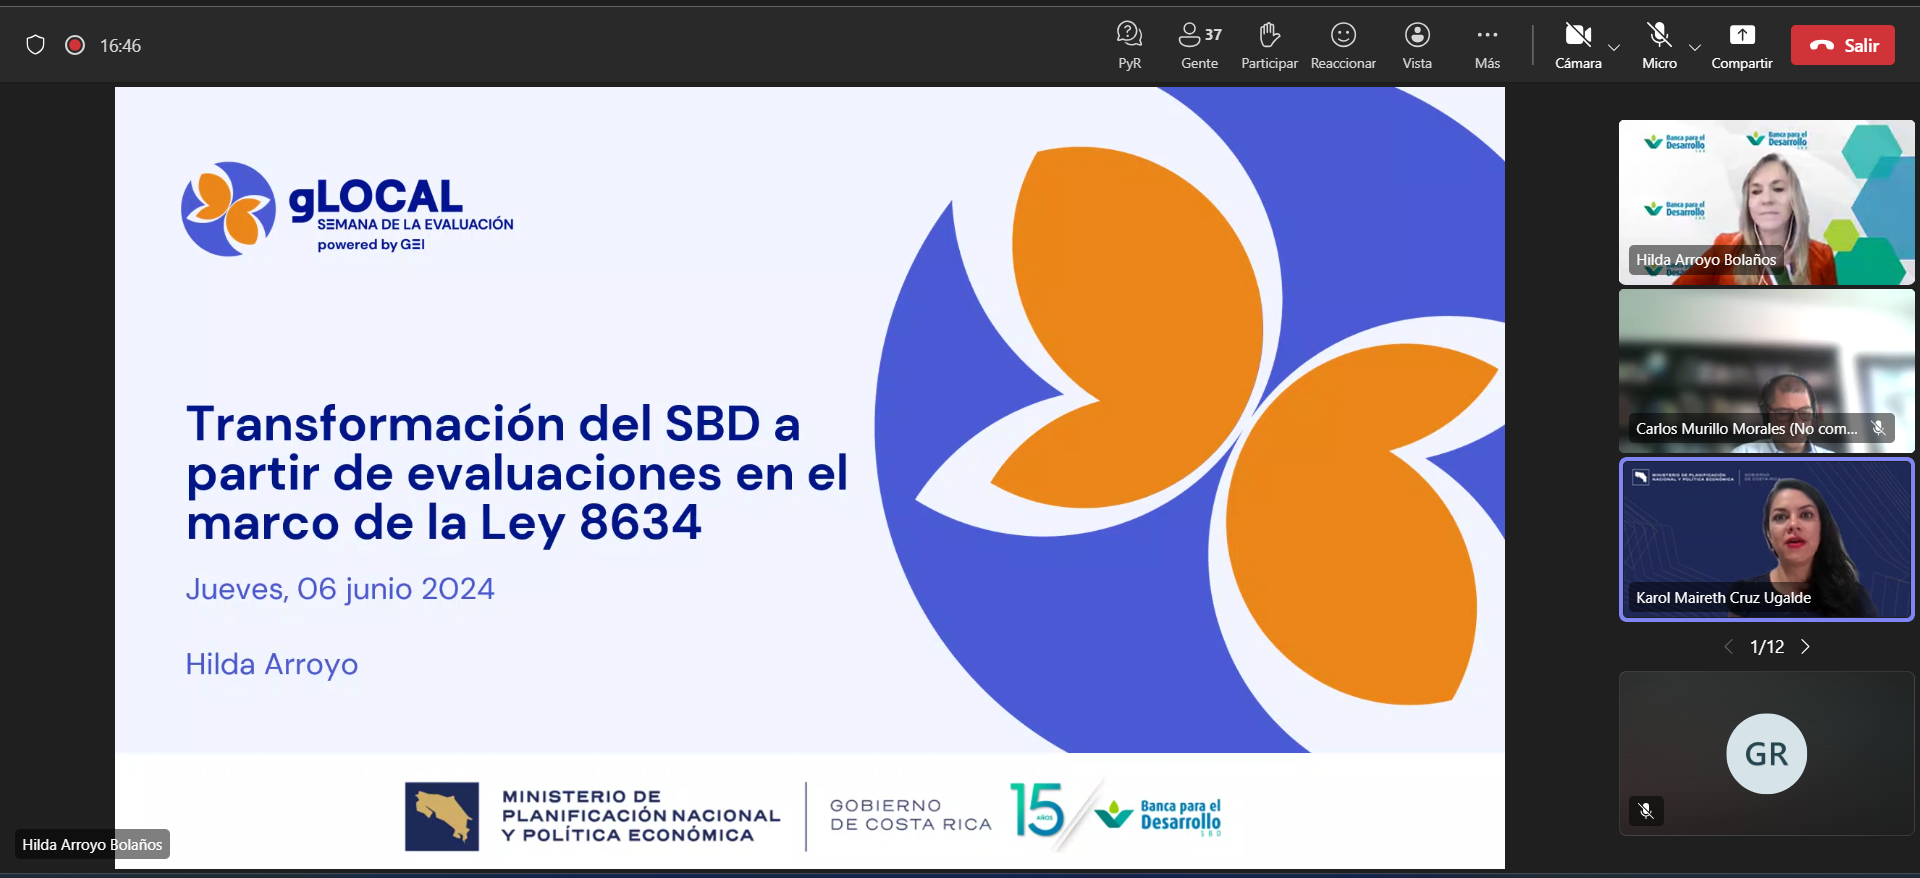Expand the Cámara device options arrow
The width and height of the screenshot is (1920, 878).
(x=1613, y=47)
